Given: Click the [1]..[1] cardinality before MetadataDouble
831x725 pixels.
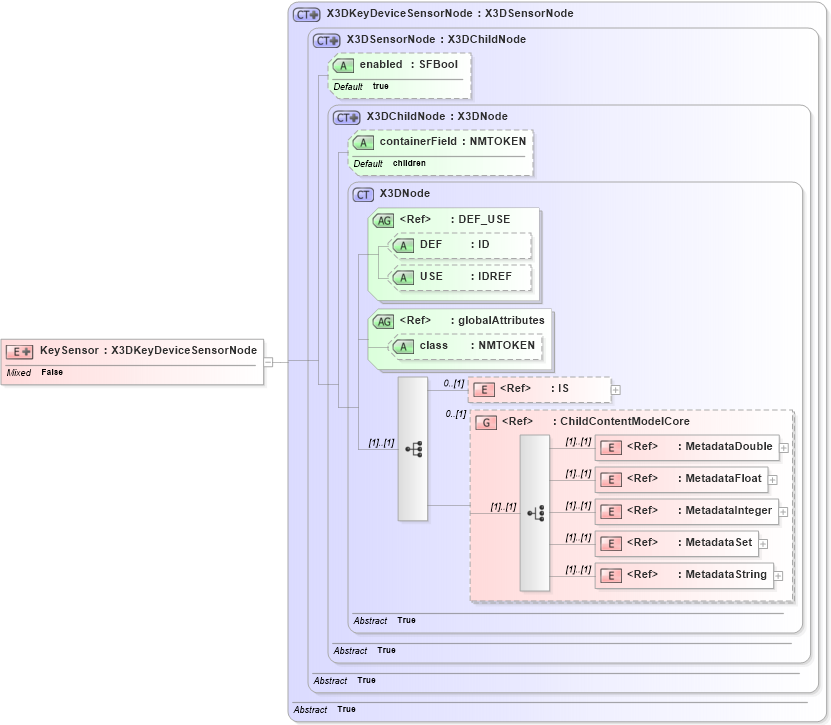Looking at the screenshot, I should (578, 442).
